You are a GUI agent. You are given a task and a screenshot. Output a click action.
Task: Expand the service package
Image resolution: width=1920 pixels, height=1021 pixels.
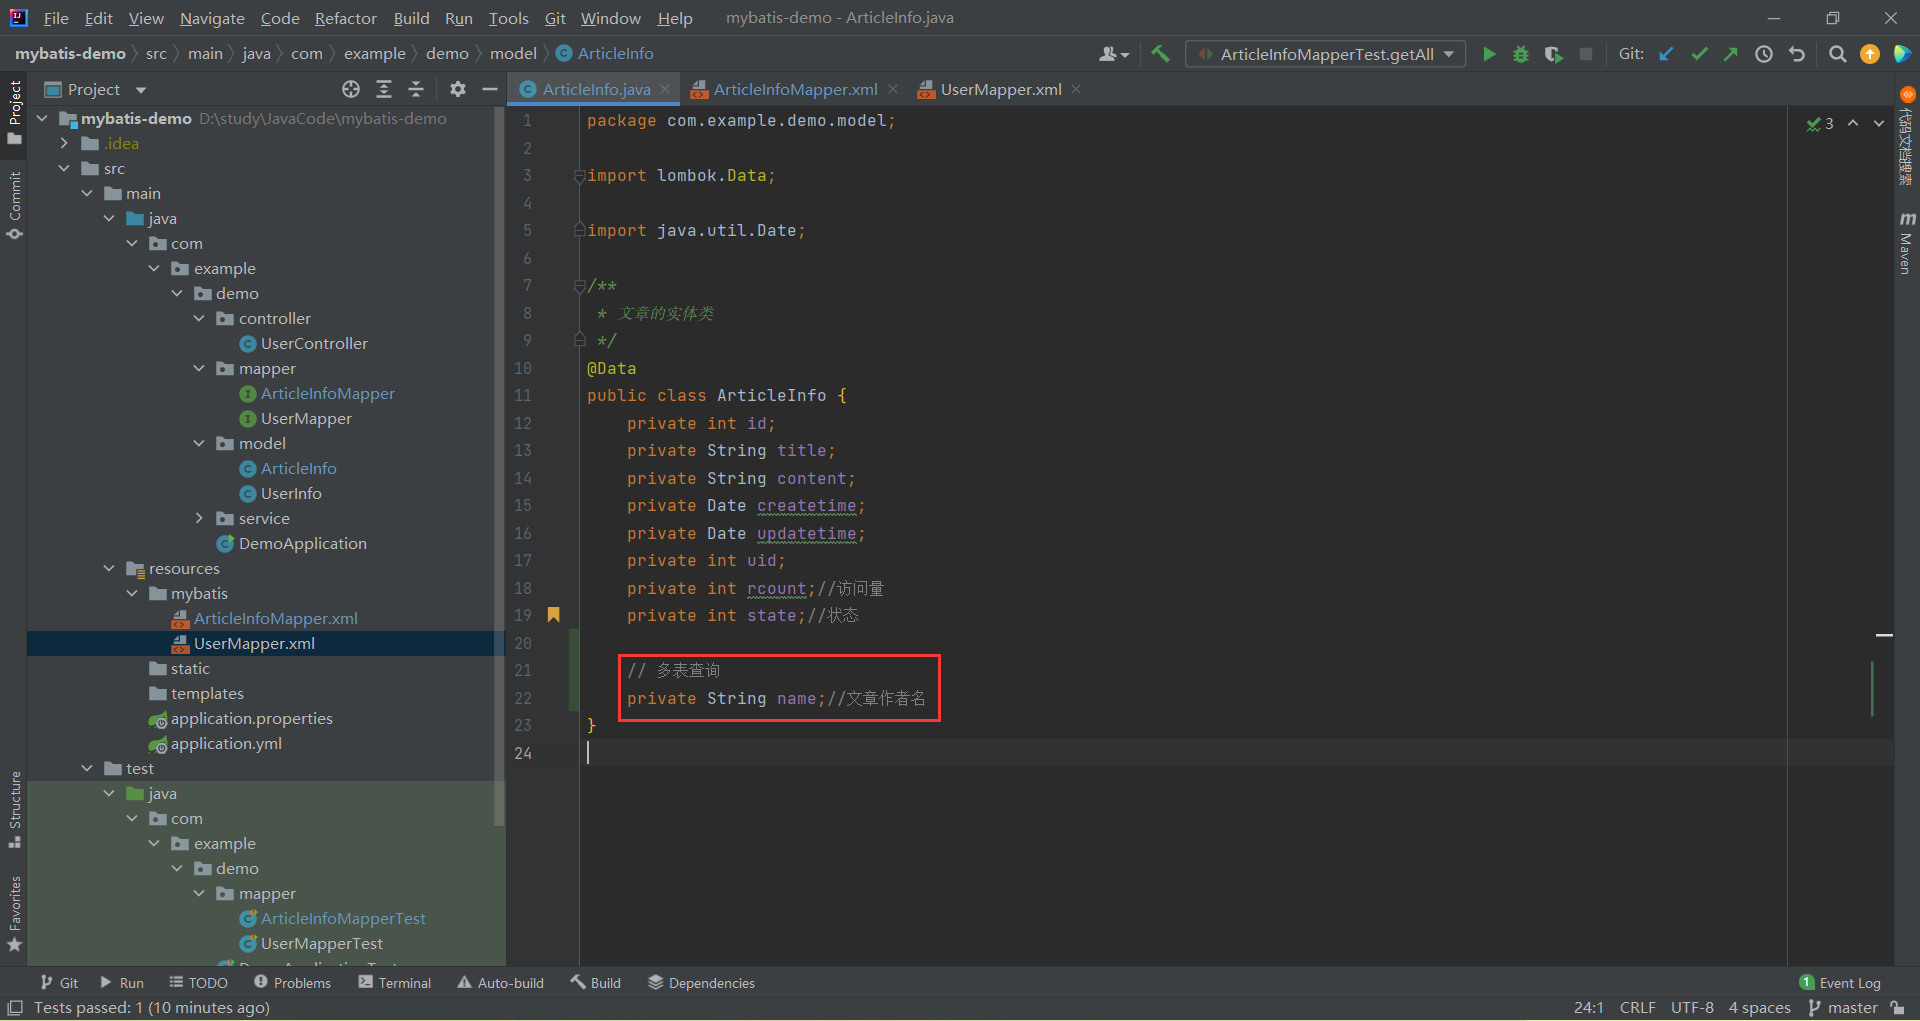point(199,519)
